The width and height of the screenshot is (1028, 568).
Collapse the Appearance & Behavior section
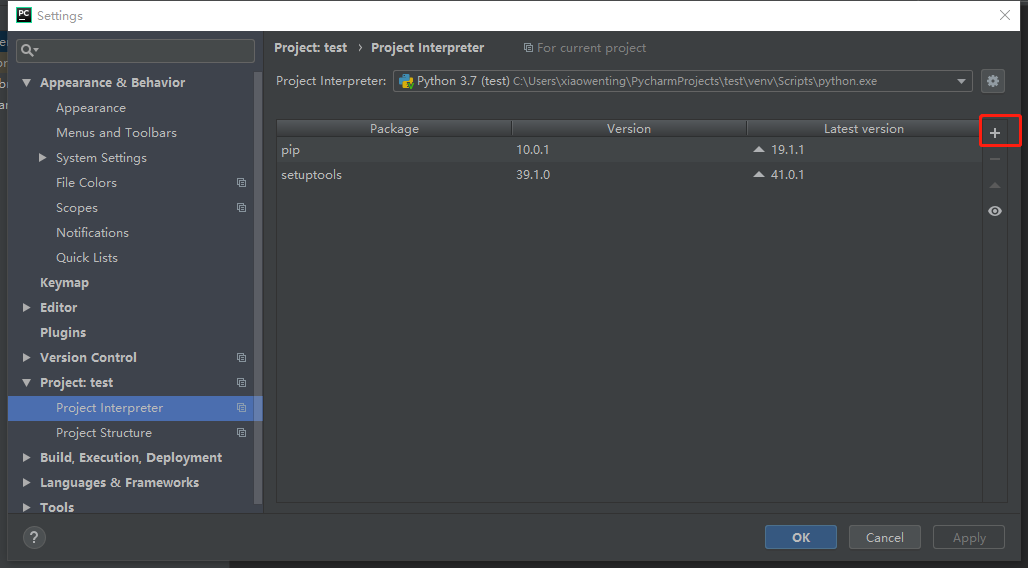(27, 83)
